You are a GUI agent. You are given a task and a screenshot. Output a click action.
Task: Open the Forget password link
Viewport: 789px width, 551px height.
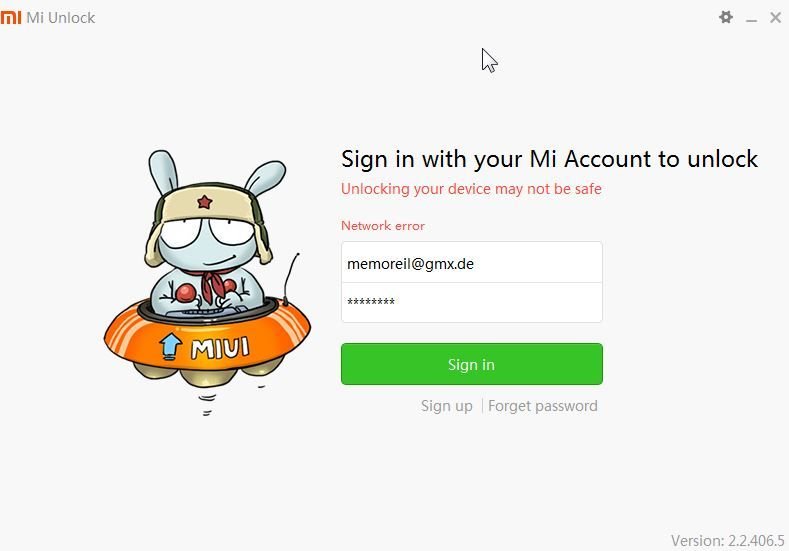click(x=542, y=406)
